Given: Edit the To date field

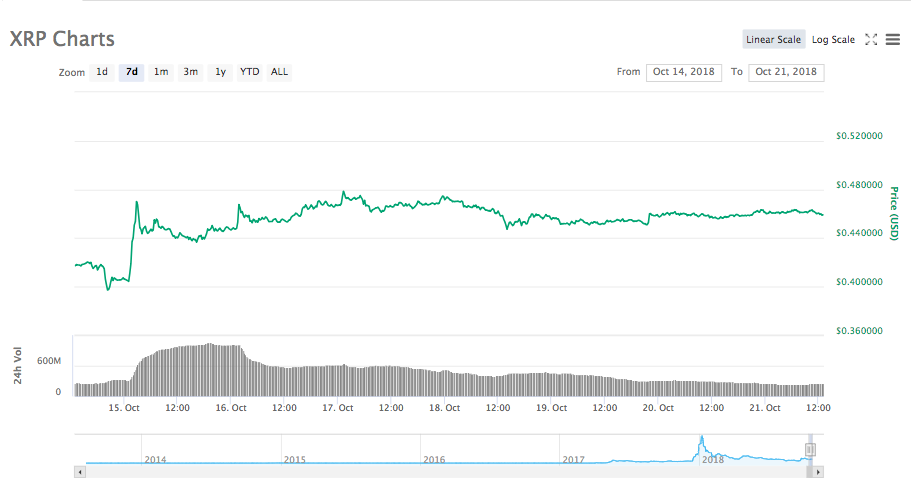Looking at the screenshot, I should (786, 72).
